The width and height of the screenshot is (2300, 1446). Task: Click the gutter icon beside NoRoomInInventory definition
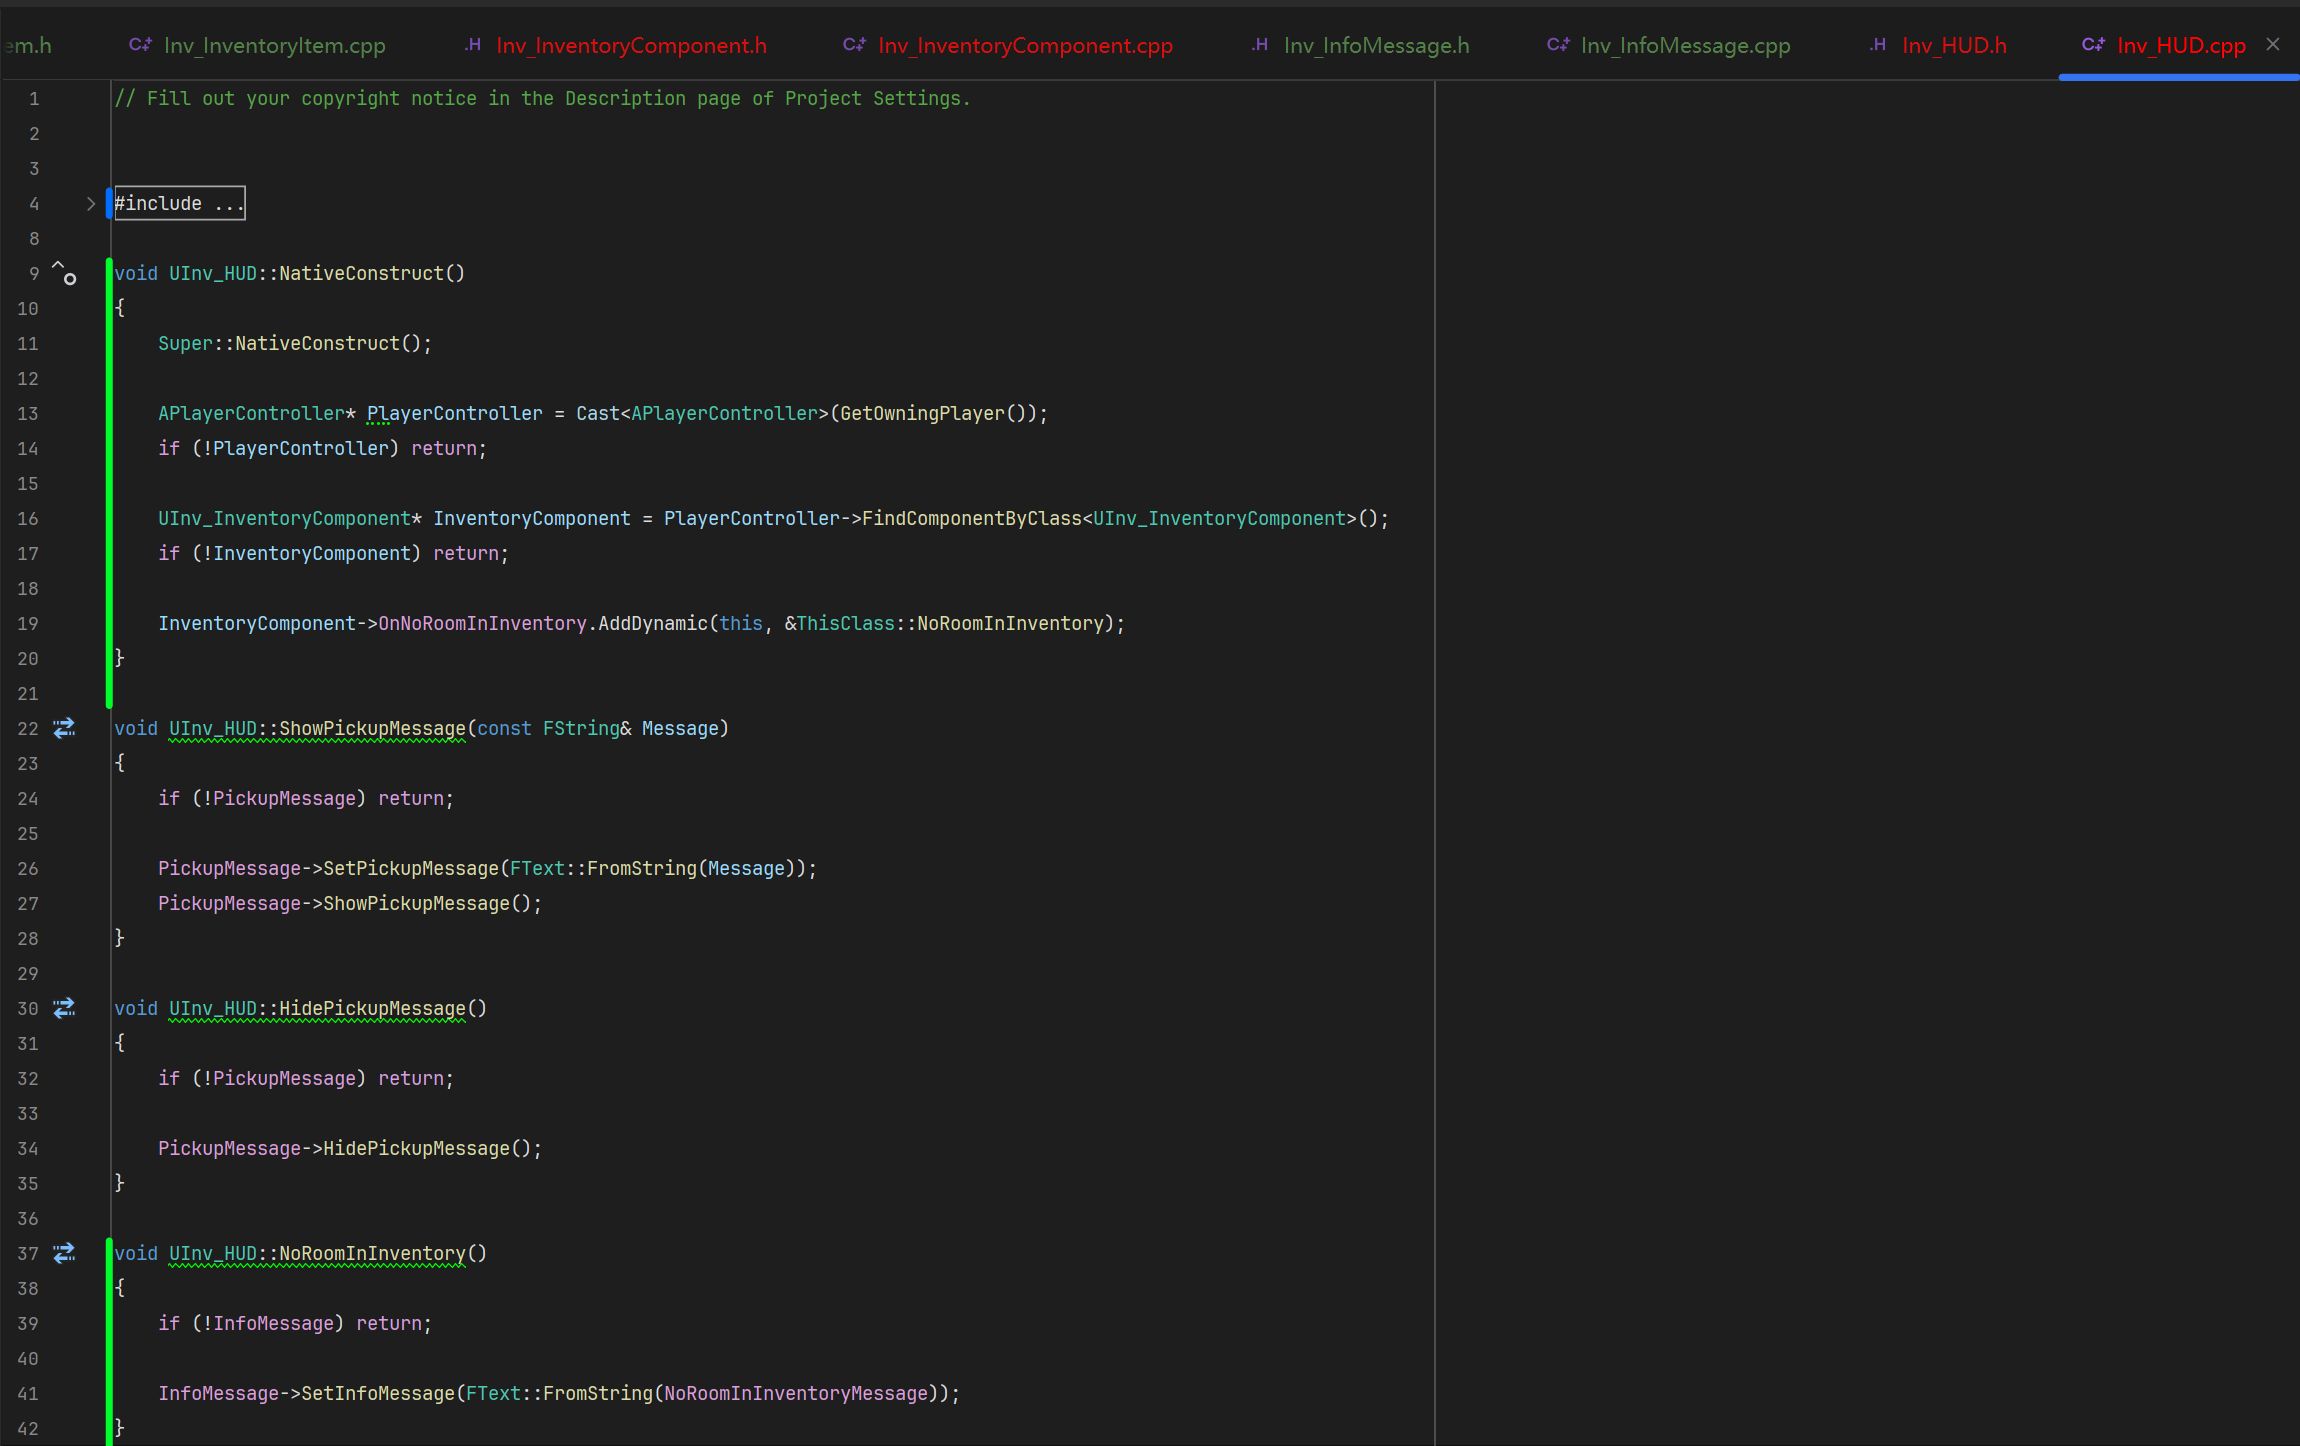[64, 1253]
